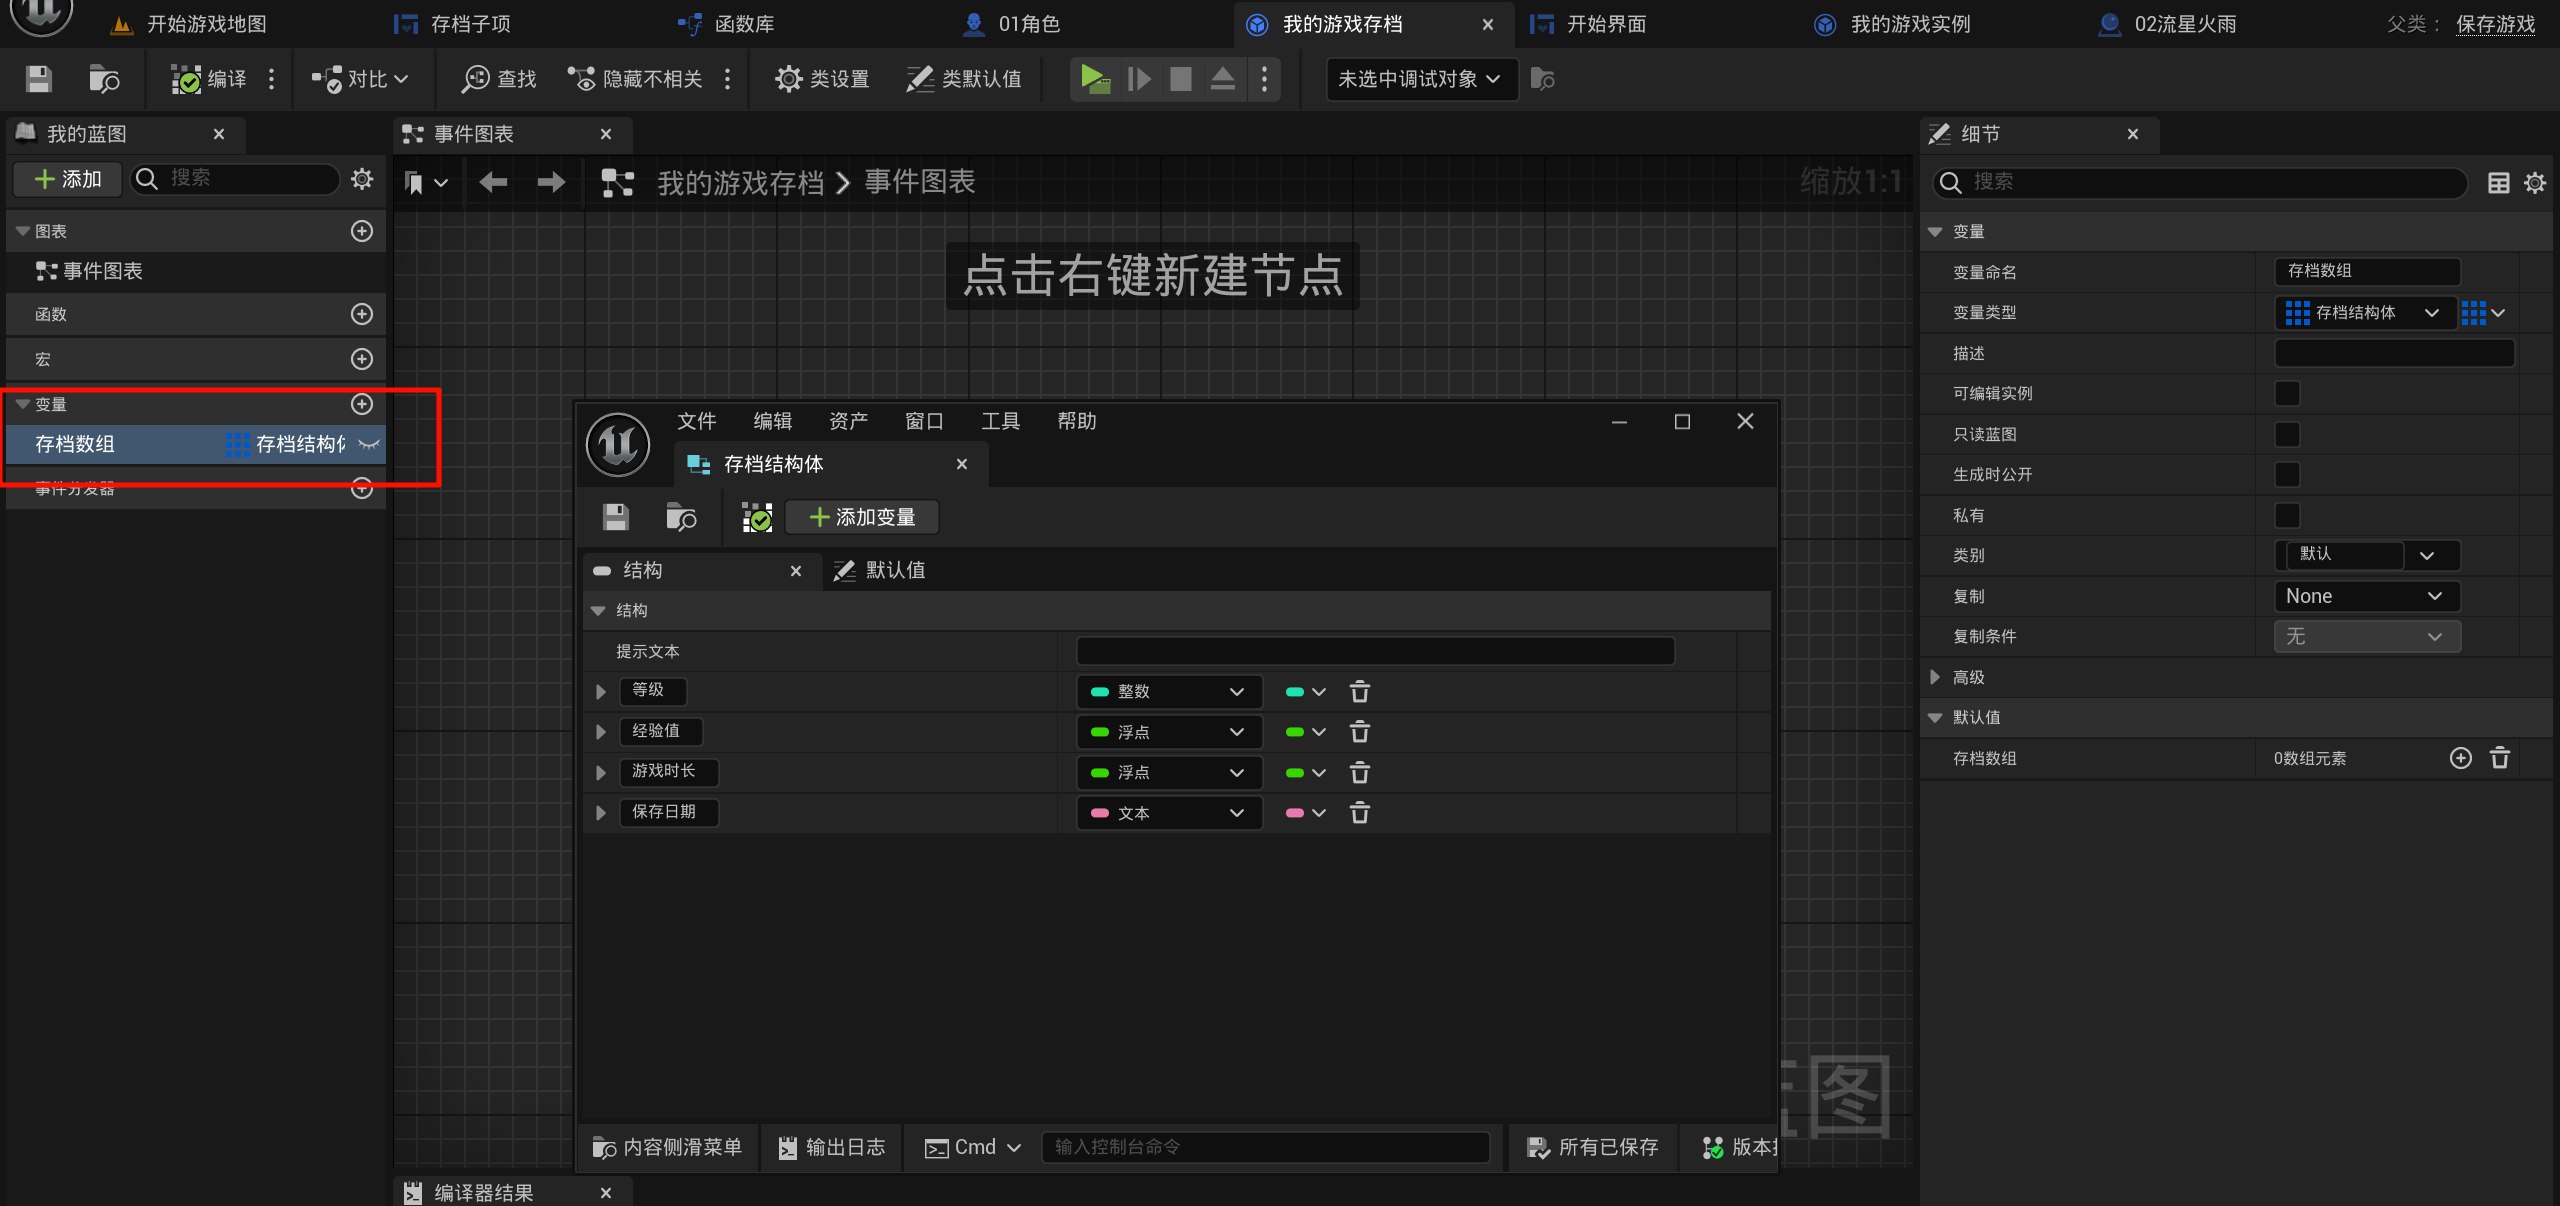This screenshot has width=2560, height=1206.
Task: Open the 资产 menu in struct window
Action: (848, 421)
